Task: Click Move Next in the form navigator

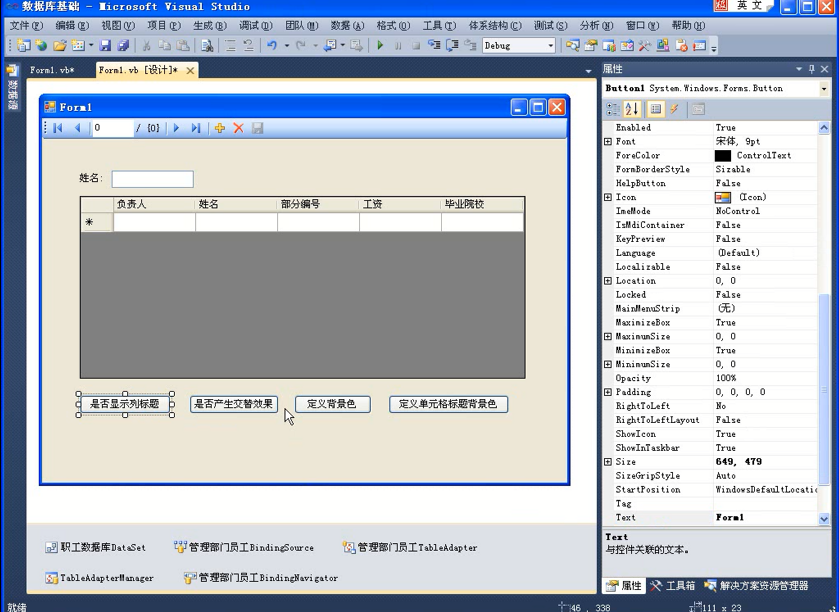Action: point(176,128)
